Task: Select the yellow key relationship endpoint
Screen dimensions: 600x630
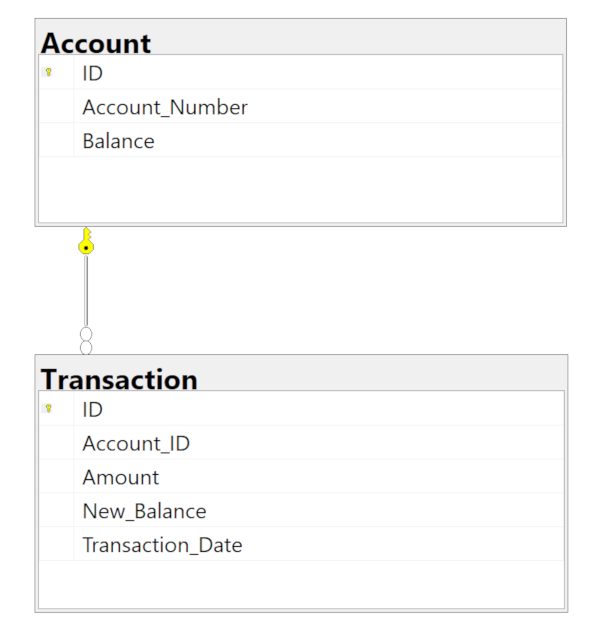Action: click(86, 241)
